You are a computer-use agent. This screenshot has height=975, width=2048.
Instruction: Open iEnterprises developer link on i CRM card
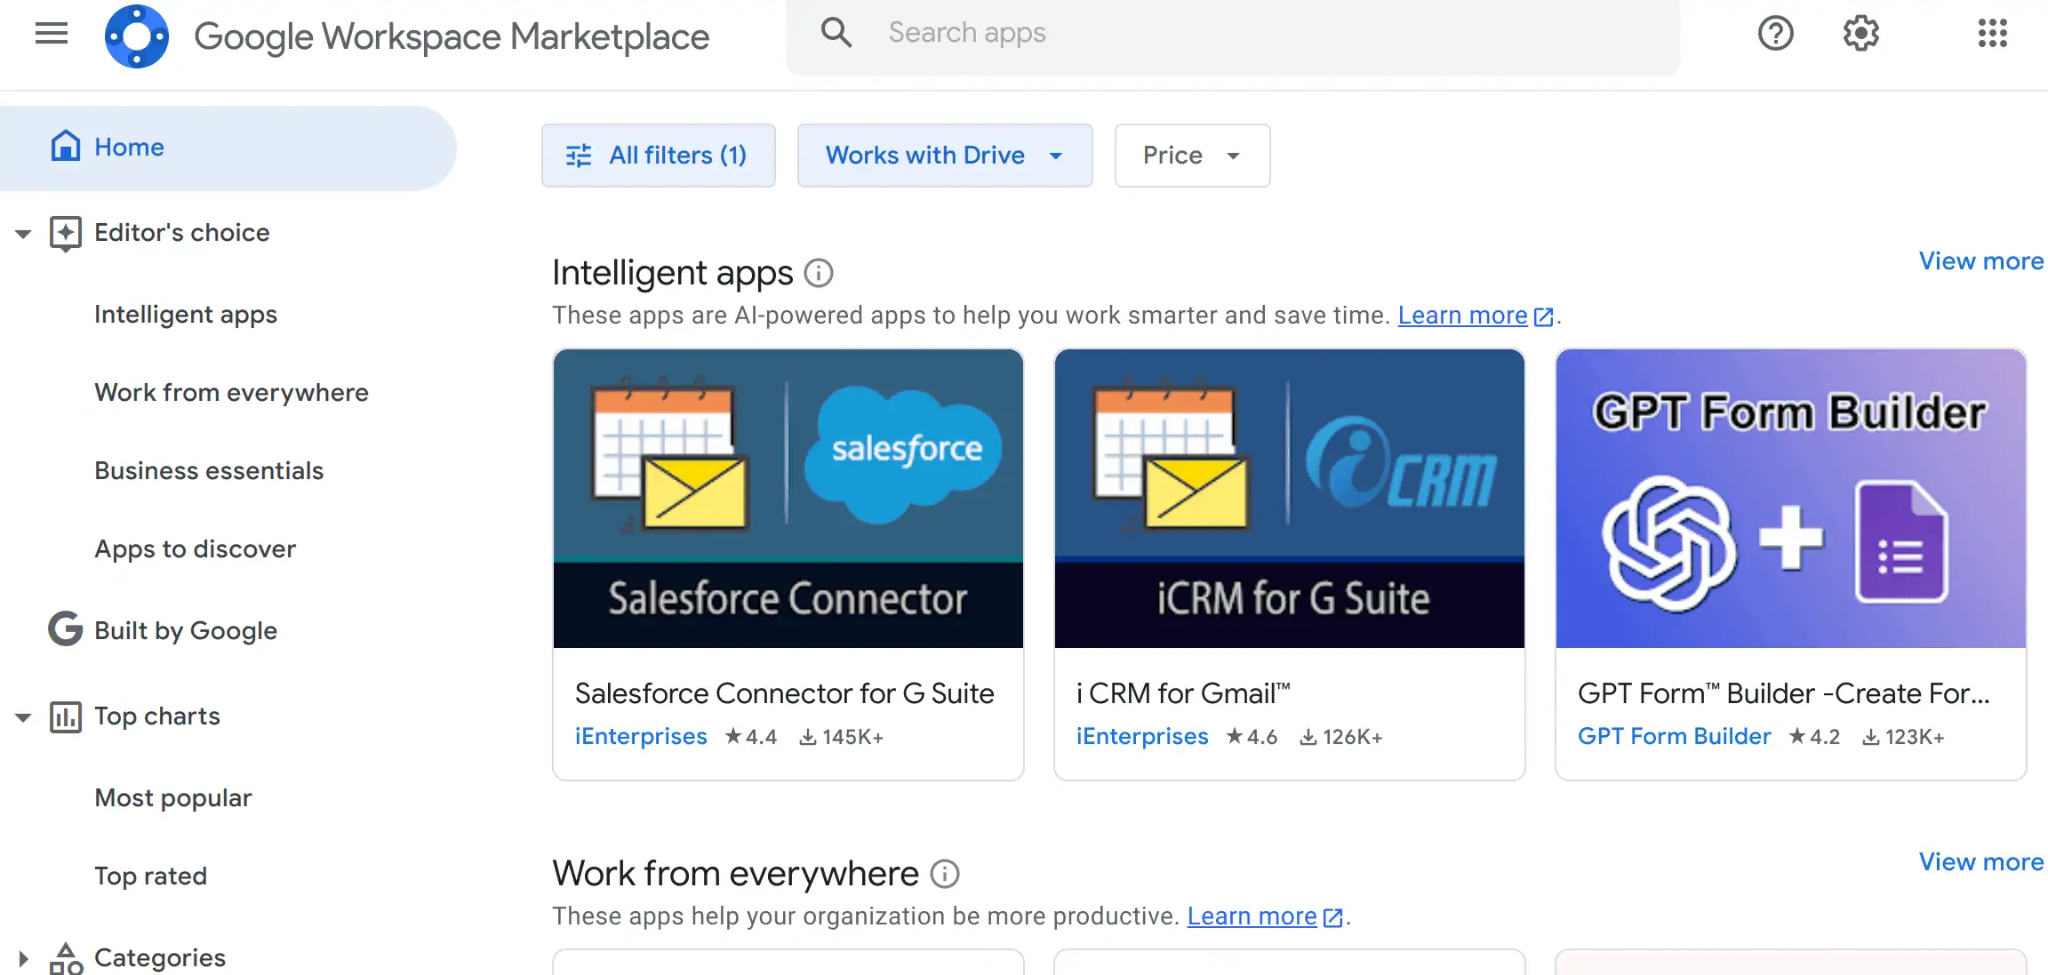coord(1142,737)
